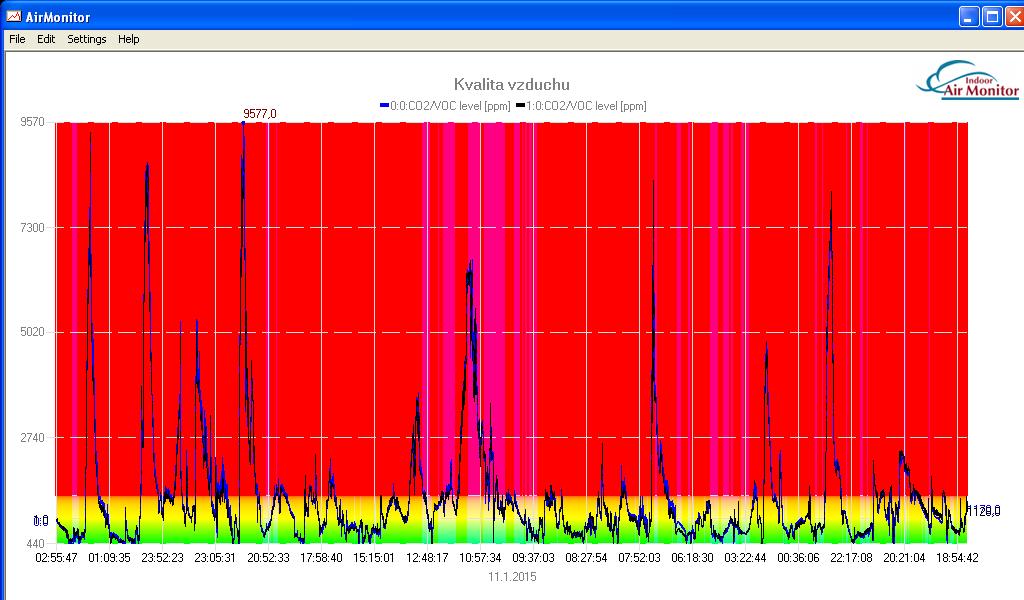
Task: Click the black 1:0 legend marker
Action: point(519,106)
